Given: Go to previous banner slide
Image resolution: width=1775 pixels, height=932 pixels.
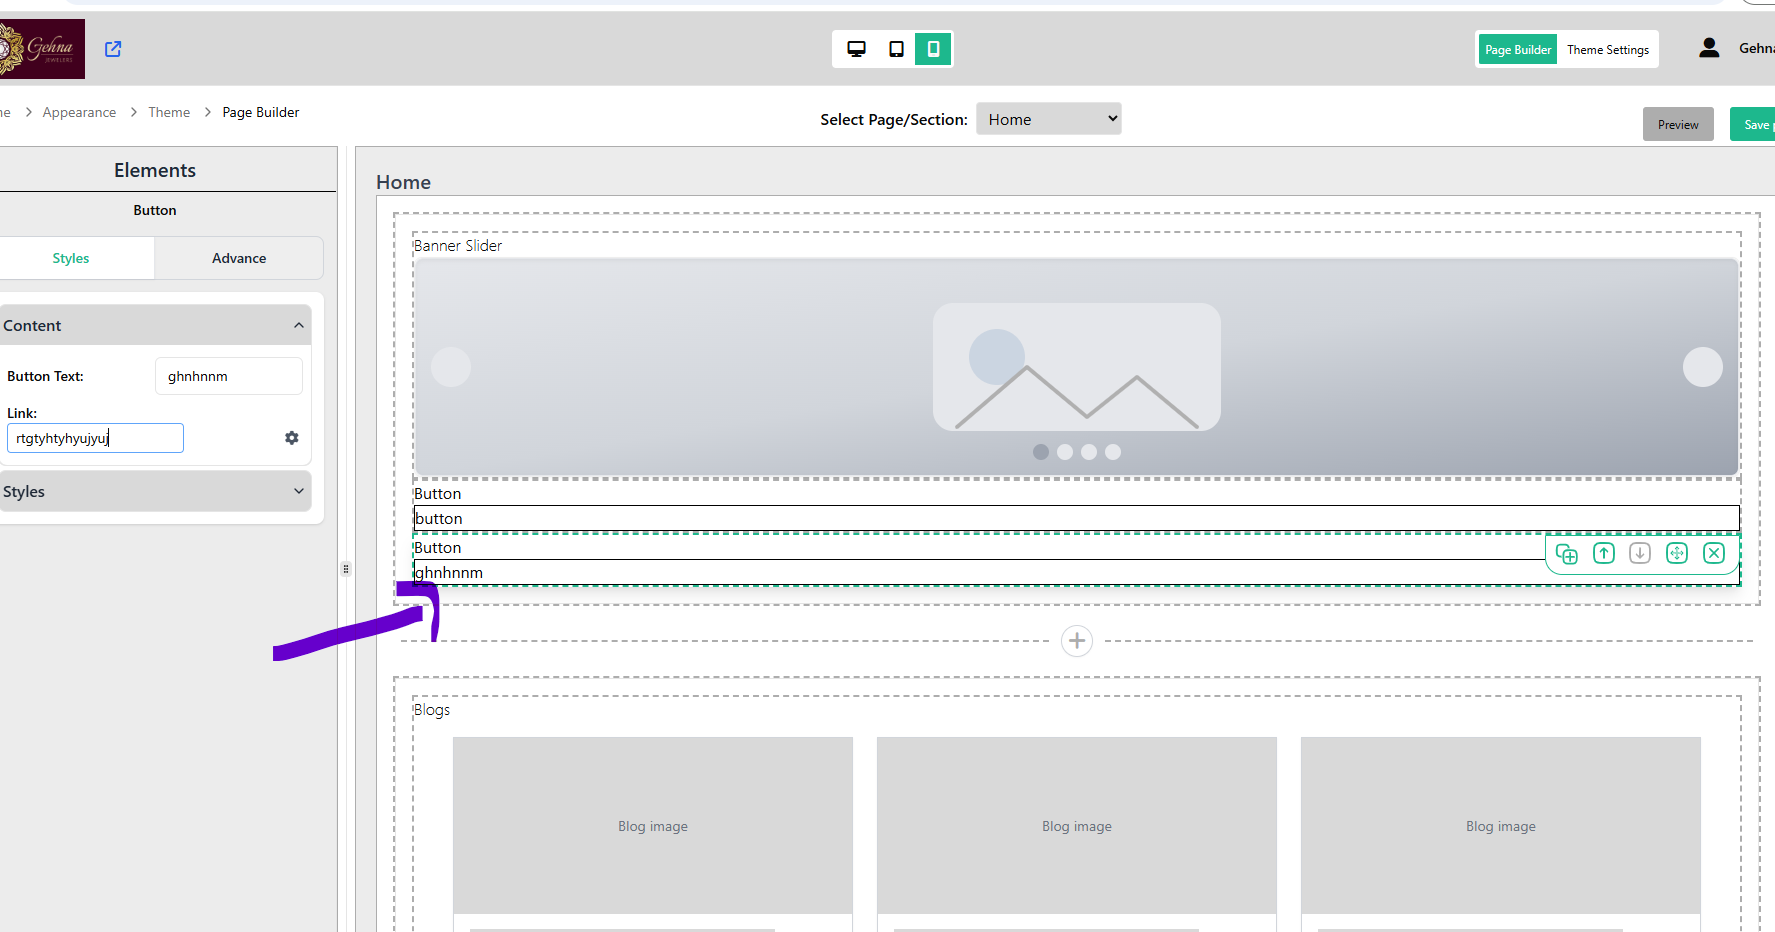Looking at the screenshot, I should click(x=451, y=367).
